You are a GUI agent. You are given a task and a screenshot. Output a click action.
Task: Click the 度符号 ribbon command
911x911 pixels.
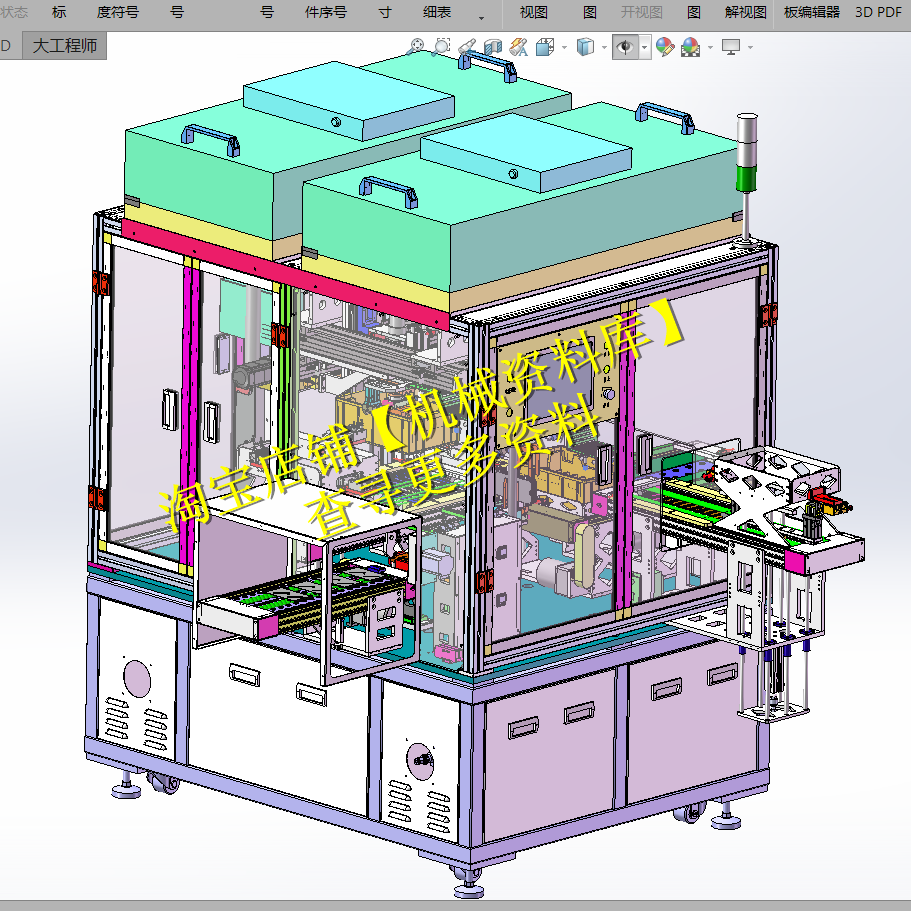pos(118,12)
